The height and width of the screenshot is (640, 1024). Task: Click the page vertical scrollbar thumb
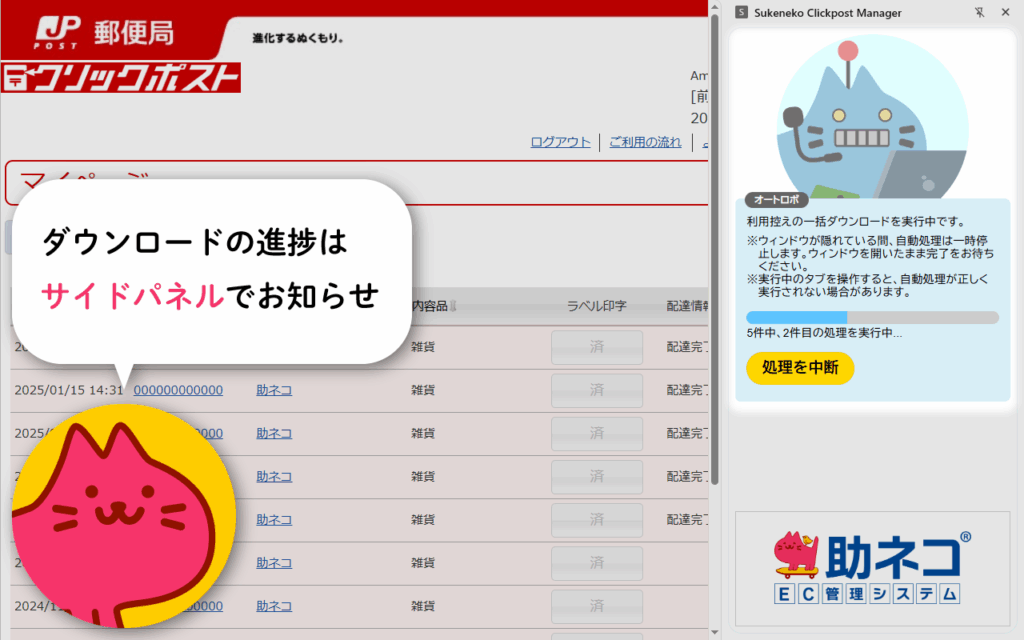tap(714, 248)
